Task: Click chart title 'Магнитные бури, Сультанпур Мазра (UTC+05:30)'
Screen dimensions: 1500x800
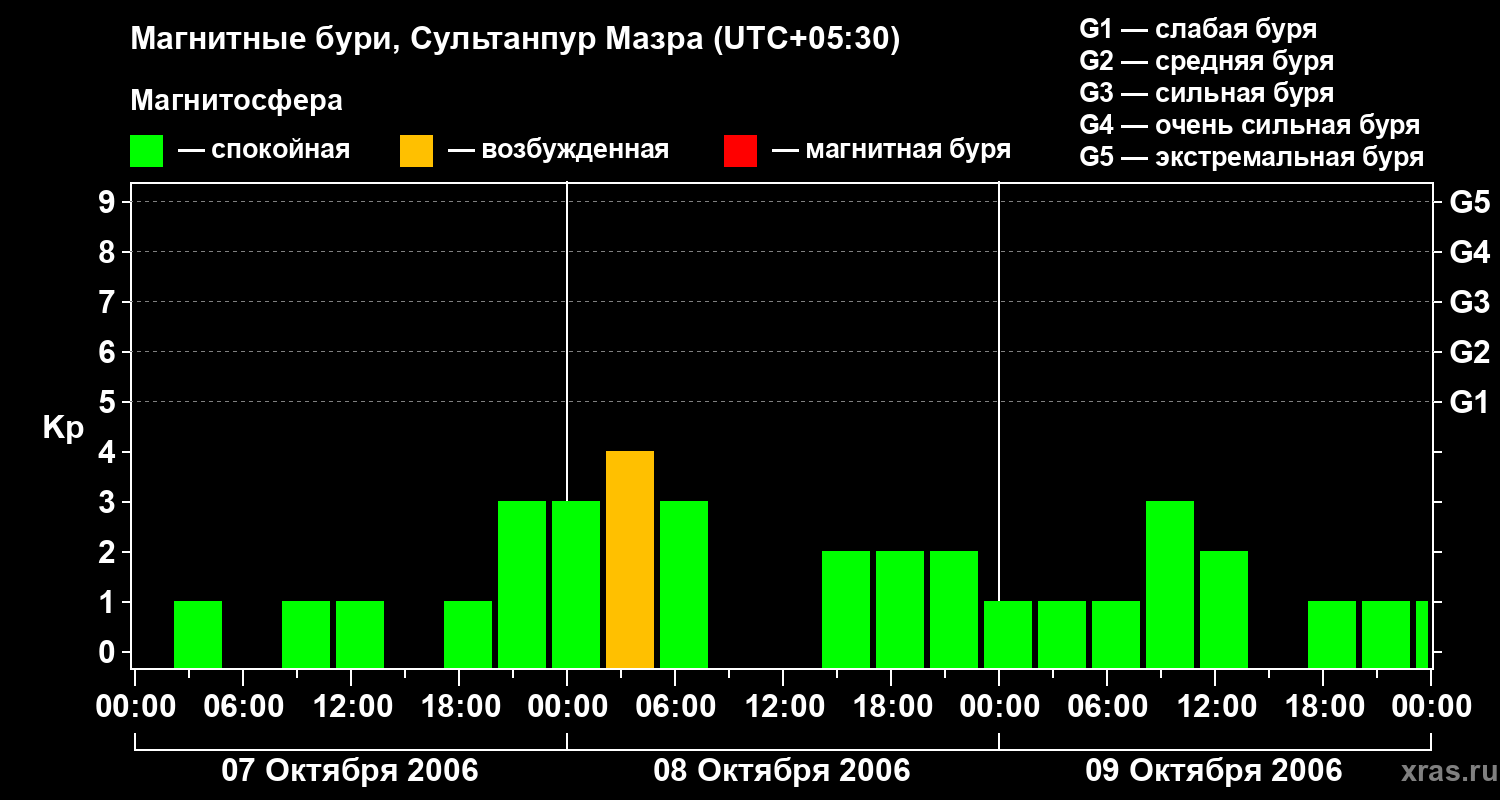Action: coord(515,40)
